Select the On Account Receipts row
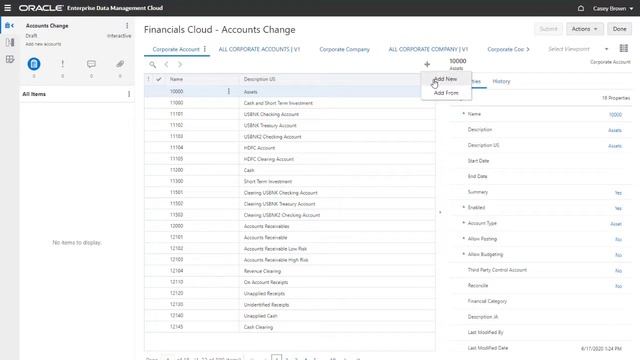The height and width of the screenshot is (360, 640). 290,282
